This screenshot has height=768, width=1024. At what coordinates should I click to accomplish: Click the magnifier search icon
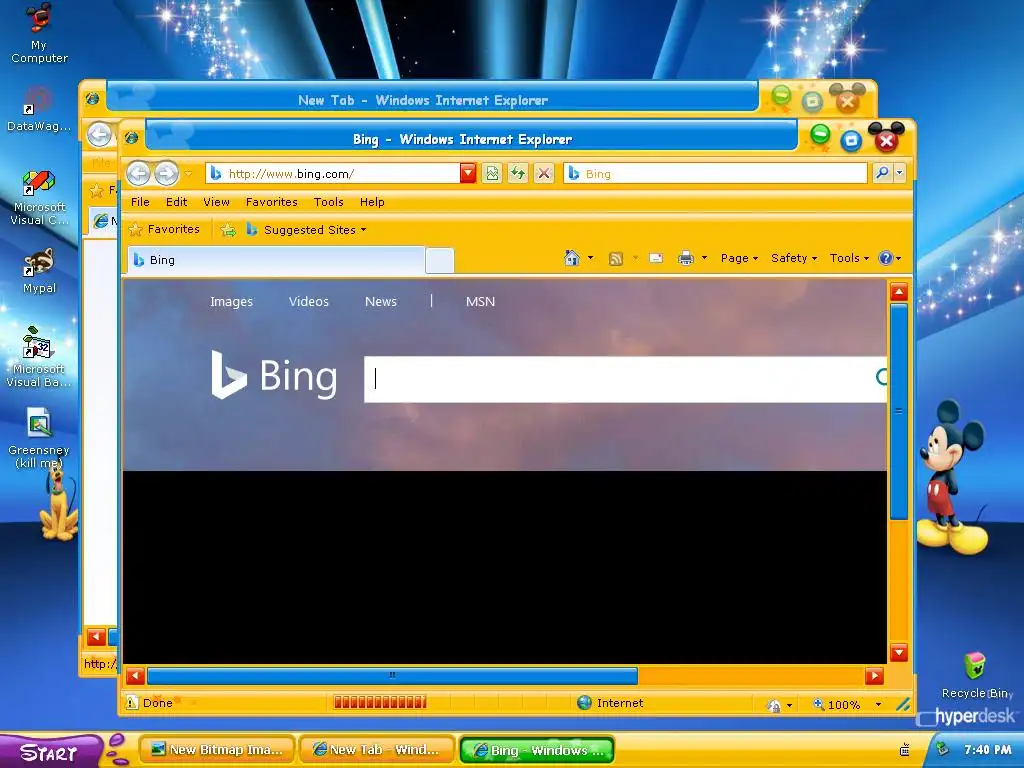point(882,173)
